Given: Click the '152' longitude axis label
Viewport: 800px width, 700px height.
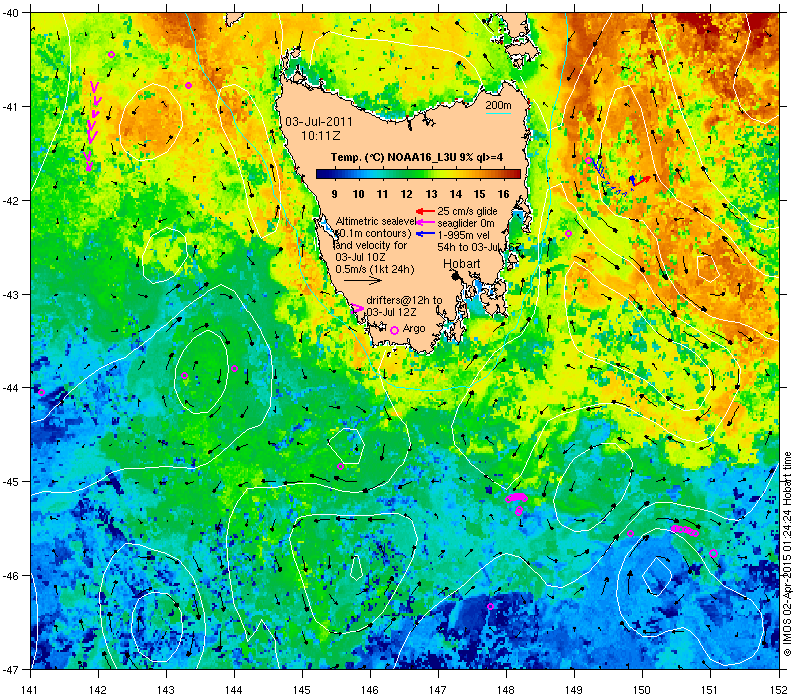Looking at the screenshot, I should click(779, 690).
